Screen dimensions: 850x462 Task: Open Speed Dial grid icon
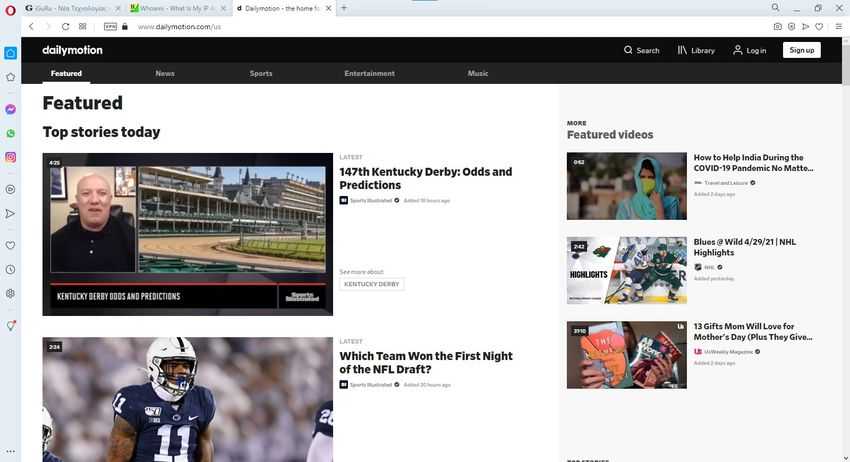(x=82, y=27)
